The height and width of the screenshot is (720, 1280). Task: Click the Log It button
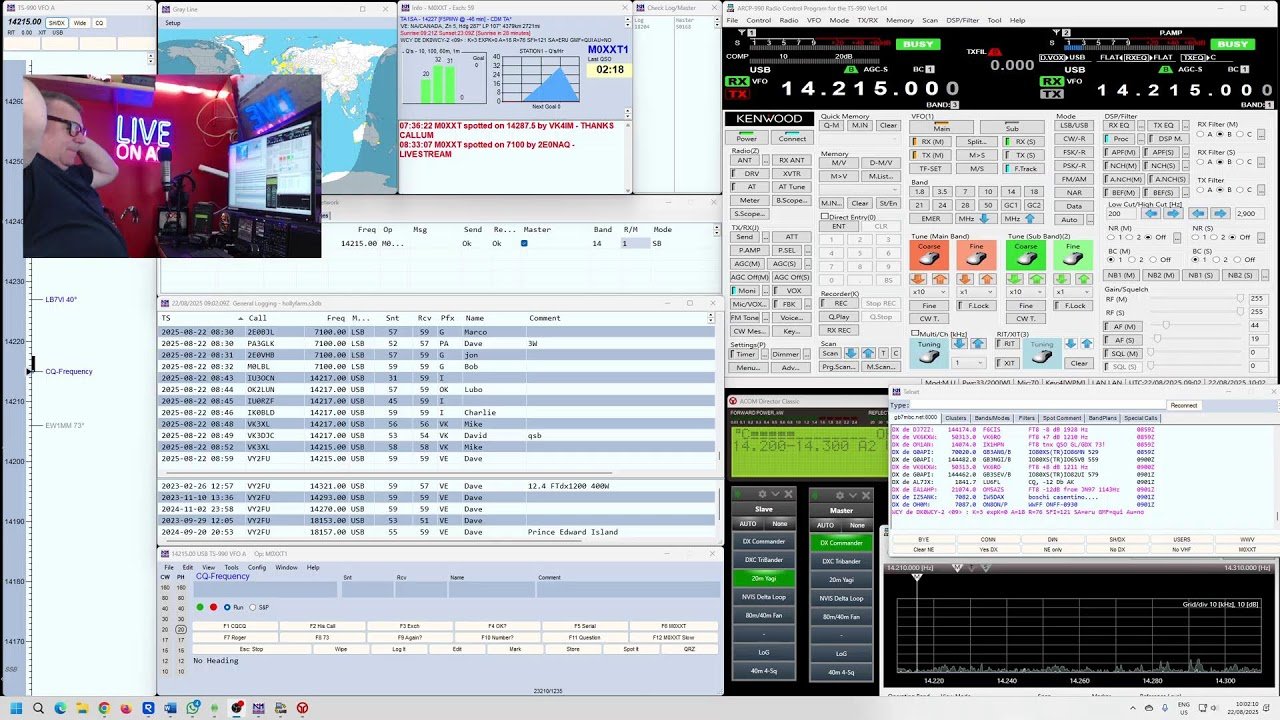pos(399,649)
